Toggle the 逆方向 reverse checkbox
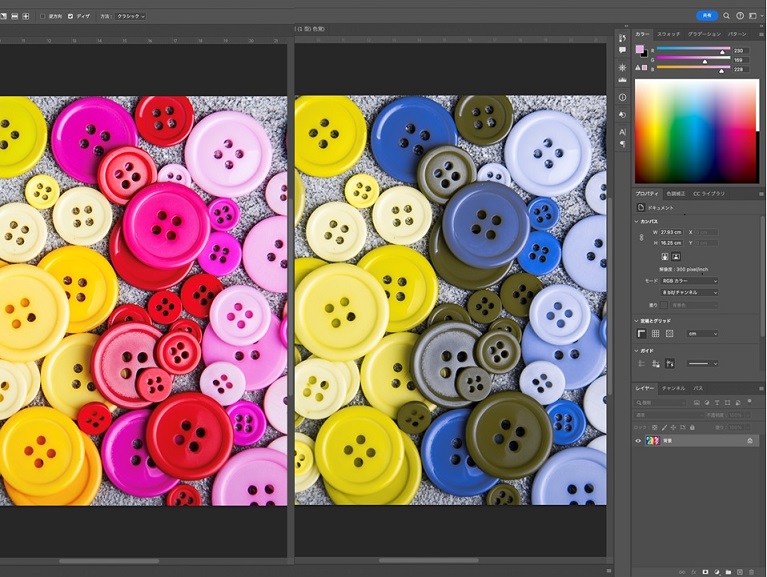This screenshot has height=577, width=767. click(x=43, y=16)
